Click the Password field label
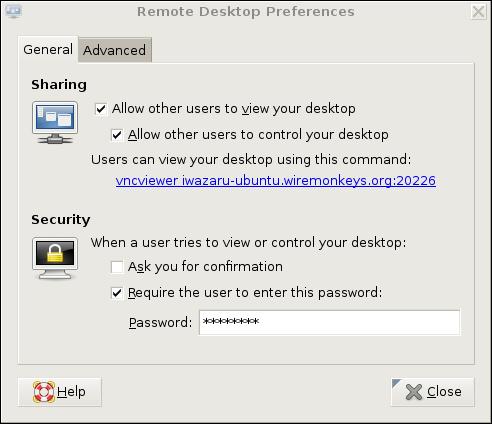492x424 pixels. tap(160, 323)
